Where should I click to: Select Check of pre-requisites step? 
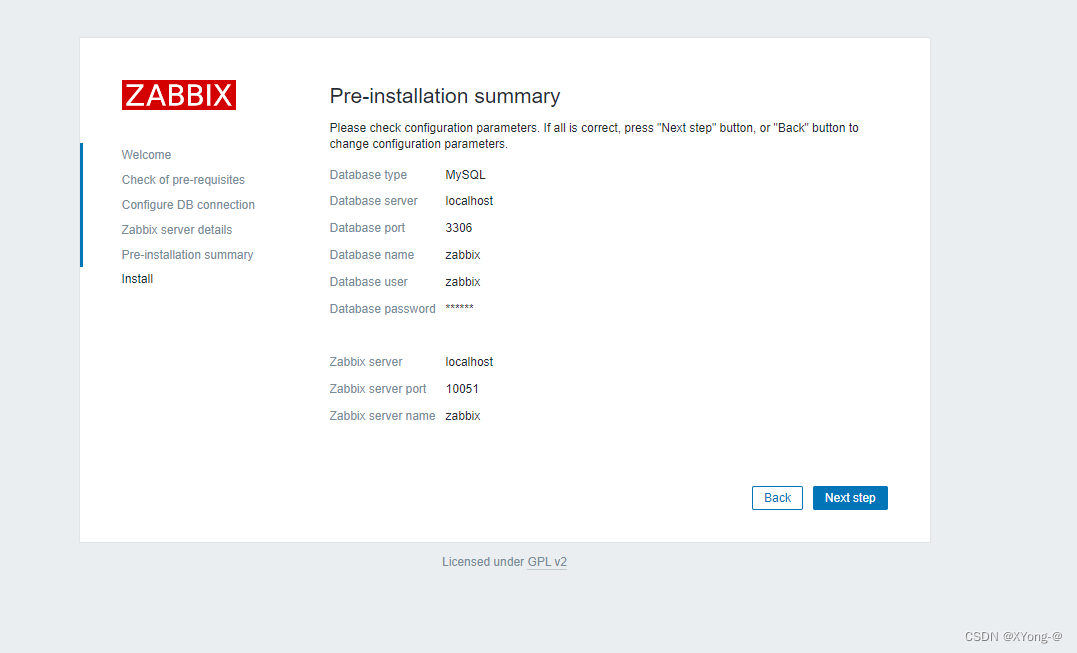[183, 180]
